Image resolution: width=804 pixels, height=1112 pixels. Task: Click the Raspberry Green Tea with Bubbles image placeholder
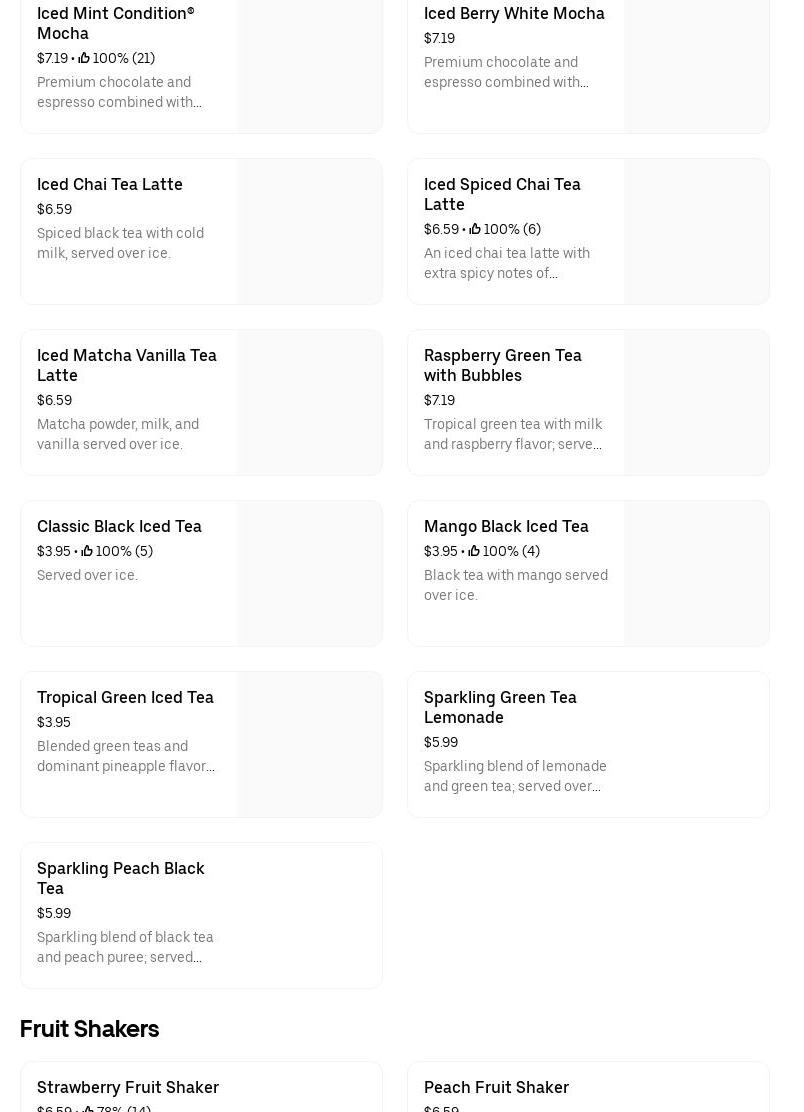(696, 402)
